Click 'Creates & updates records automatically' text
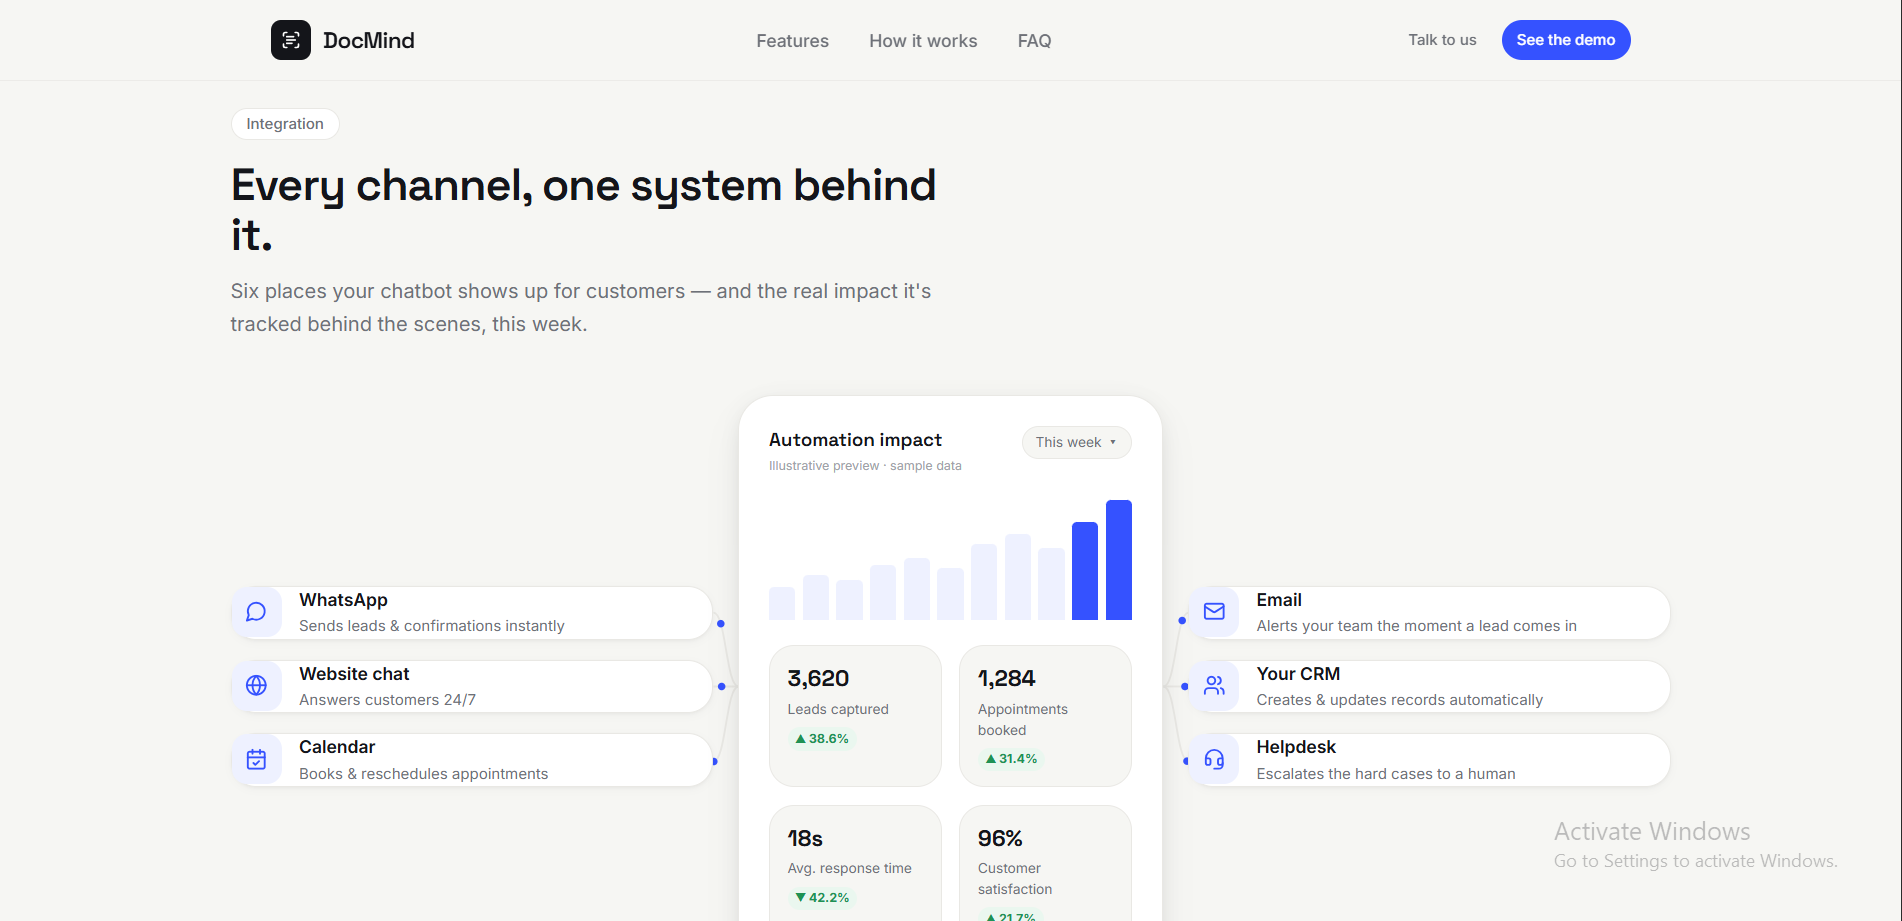Screen dimensions: 1902x921 [1400, 700]
